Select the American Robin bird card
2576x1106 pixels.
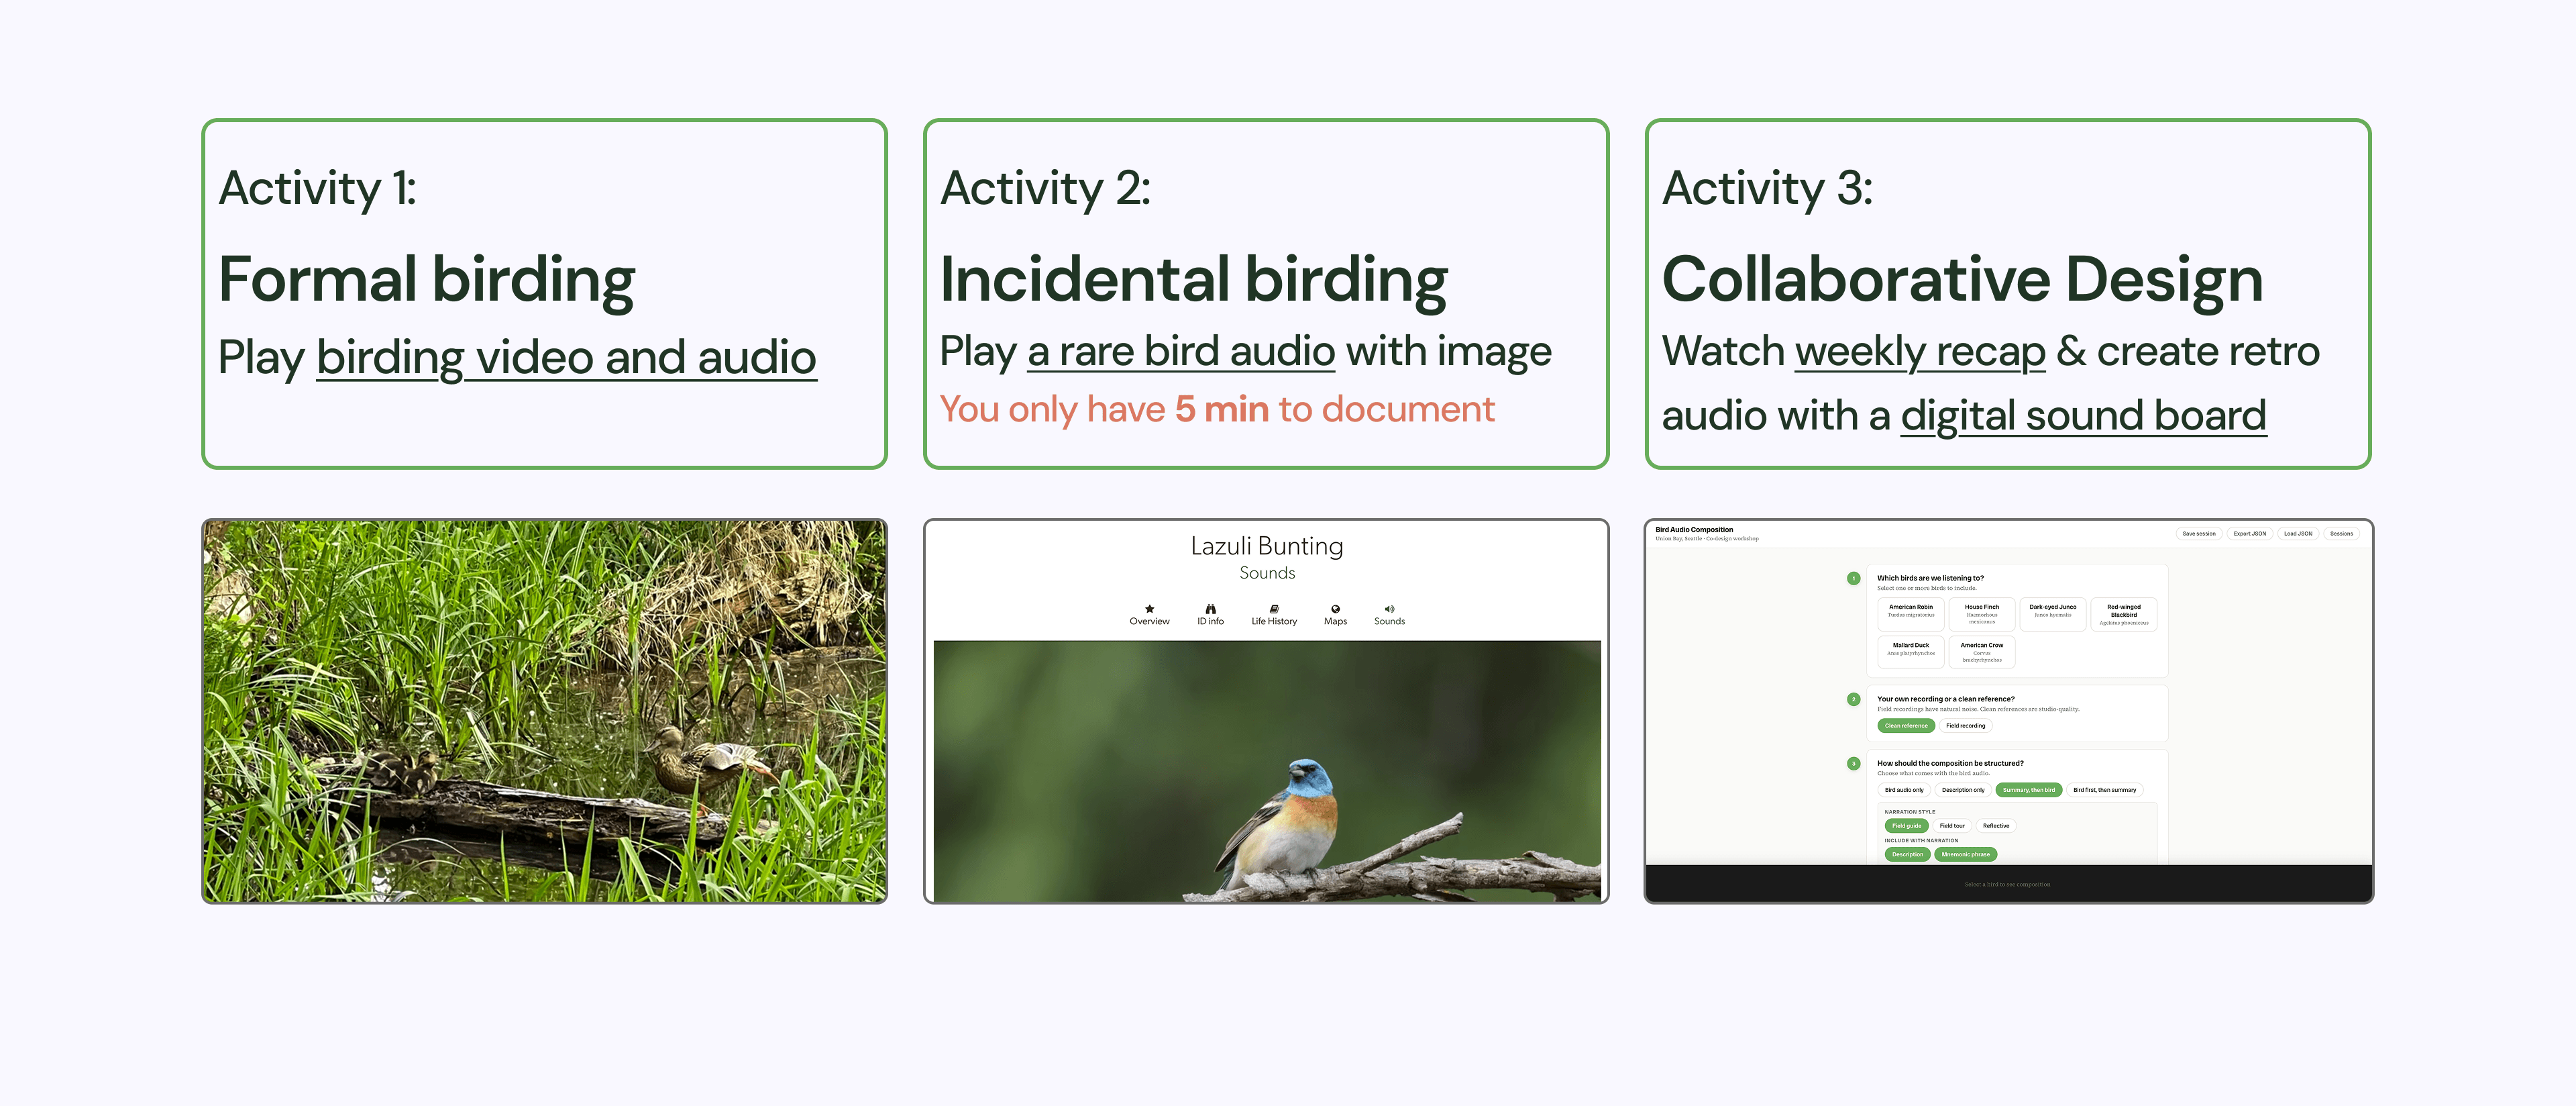pos(1910,614)
